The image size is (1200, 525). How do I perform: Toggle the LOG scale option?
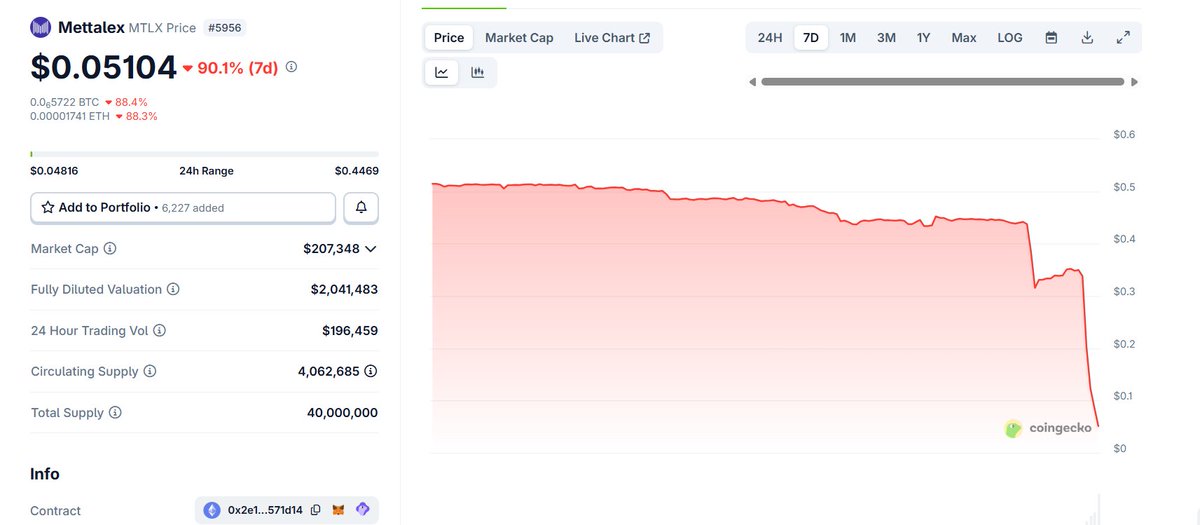point(1010,38)
